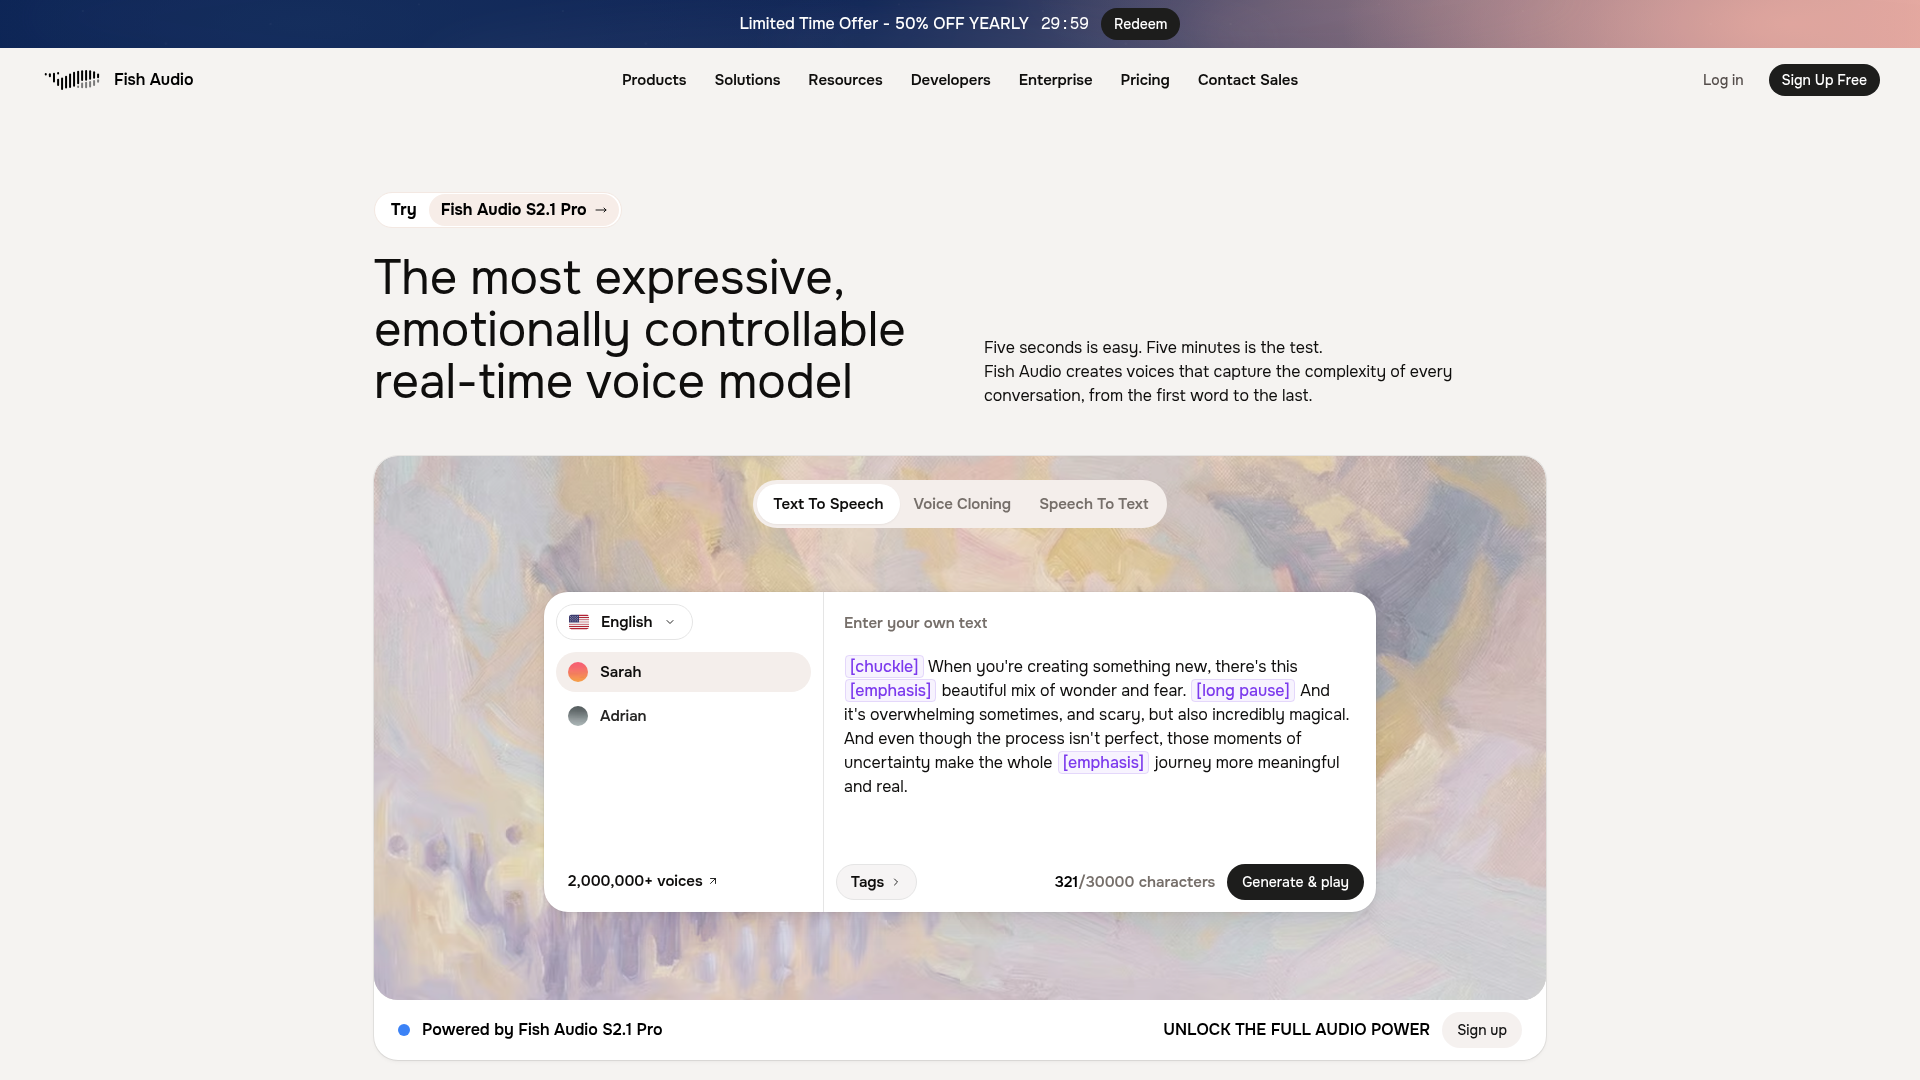Click the 321/30000 characters counter

[x=1134, y=882]
